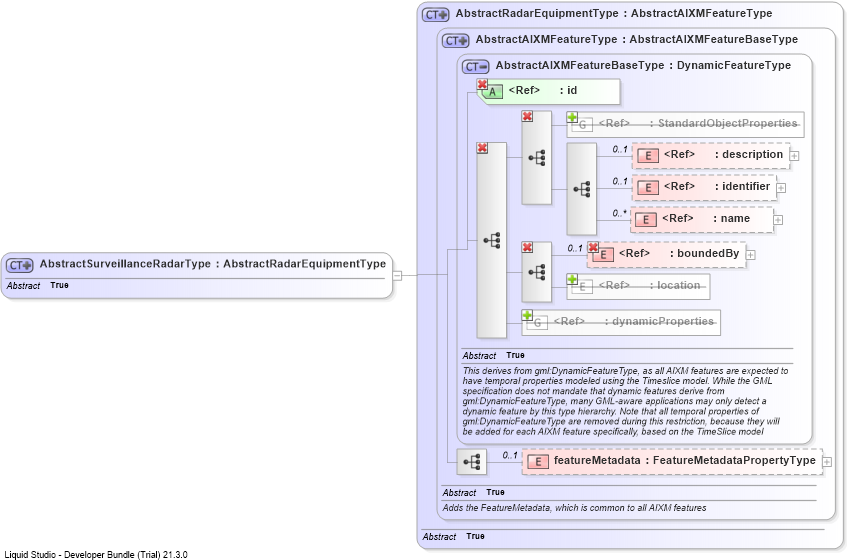
Task: Select the StandardObjectProperties group reference
Action: tap(685, 125)
